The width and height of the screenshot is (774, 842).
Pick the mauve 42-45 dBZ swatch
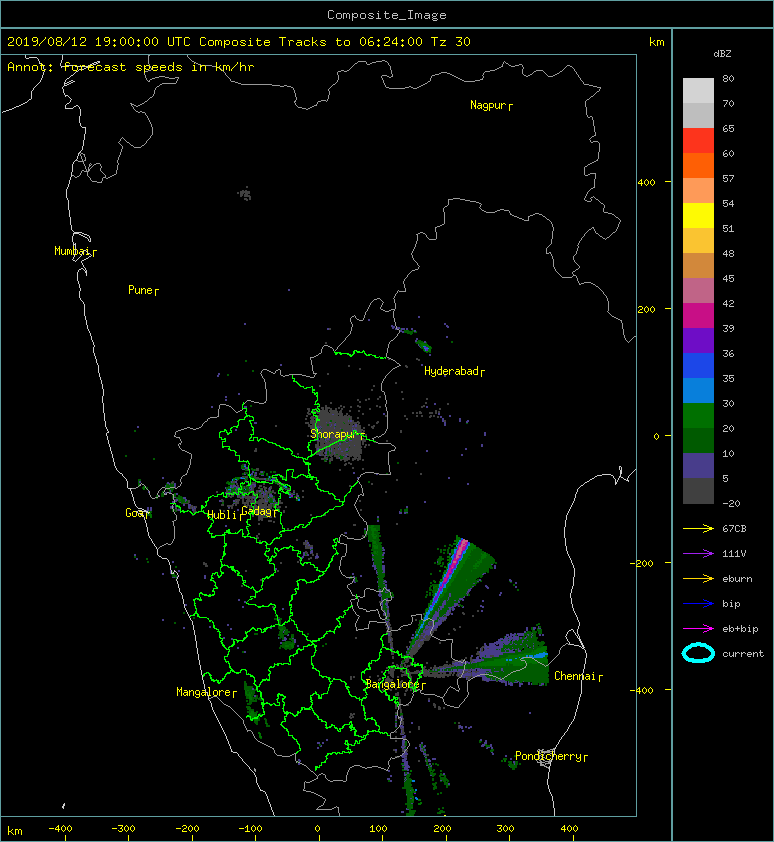click(x=698, y=291)
